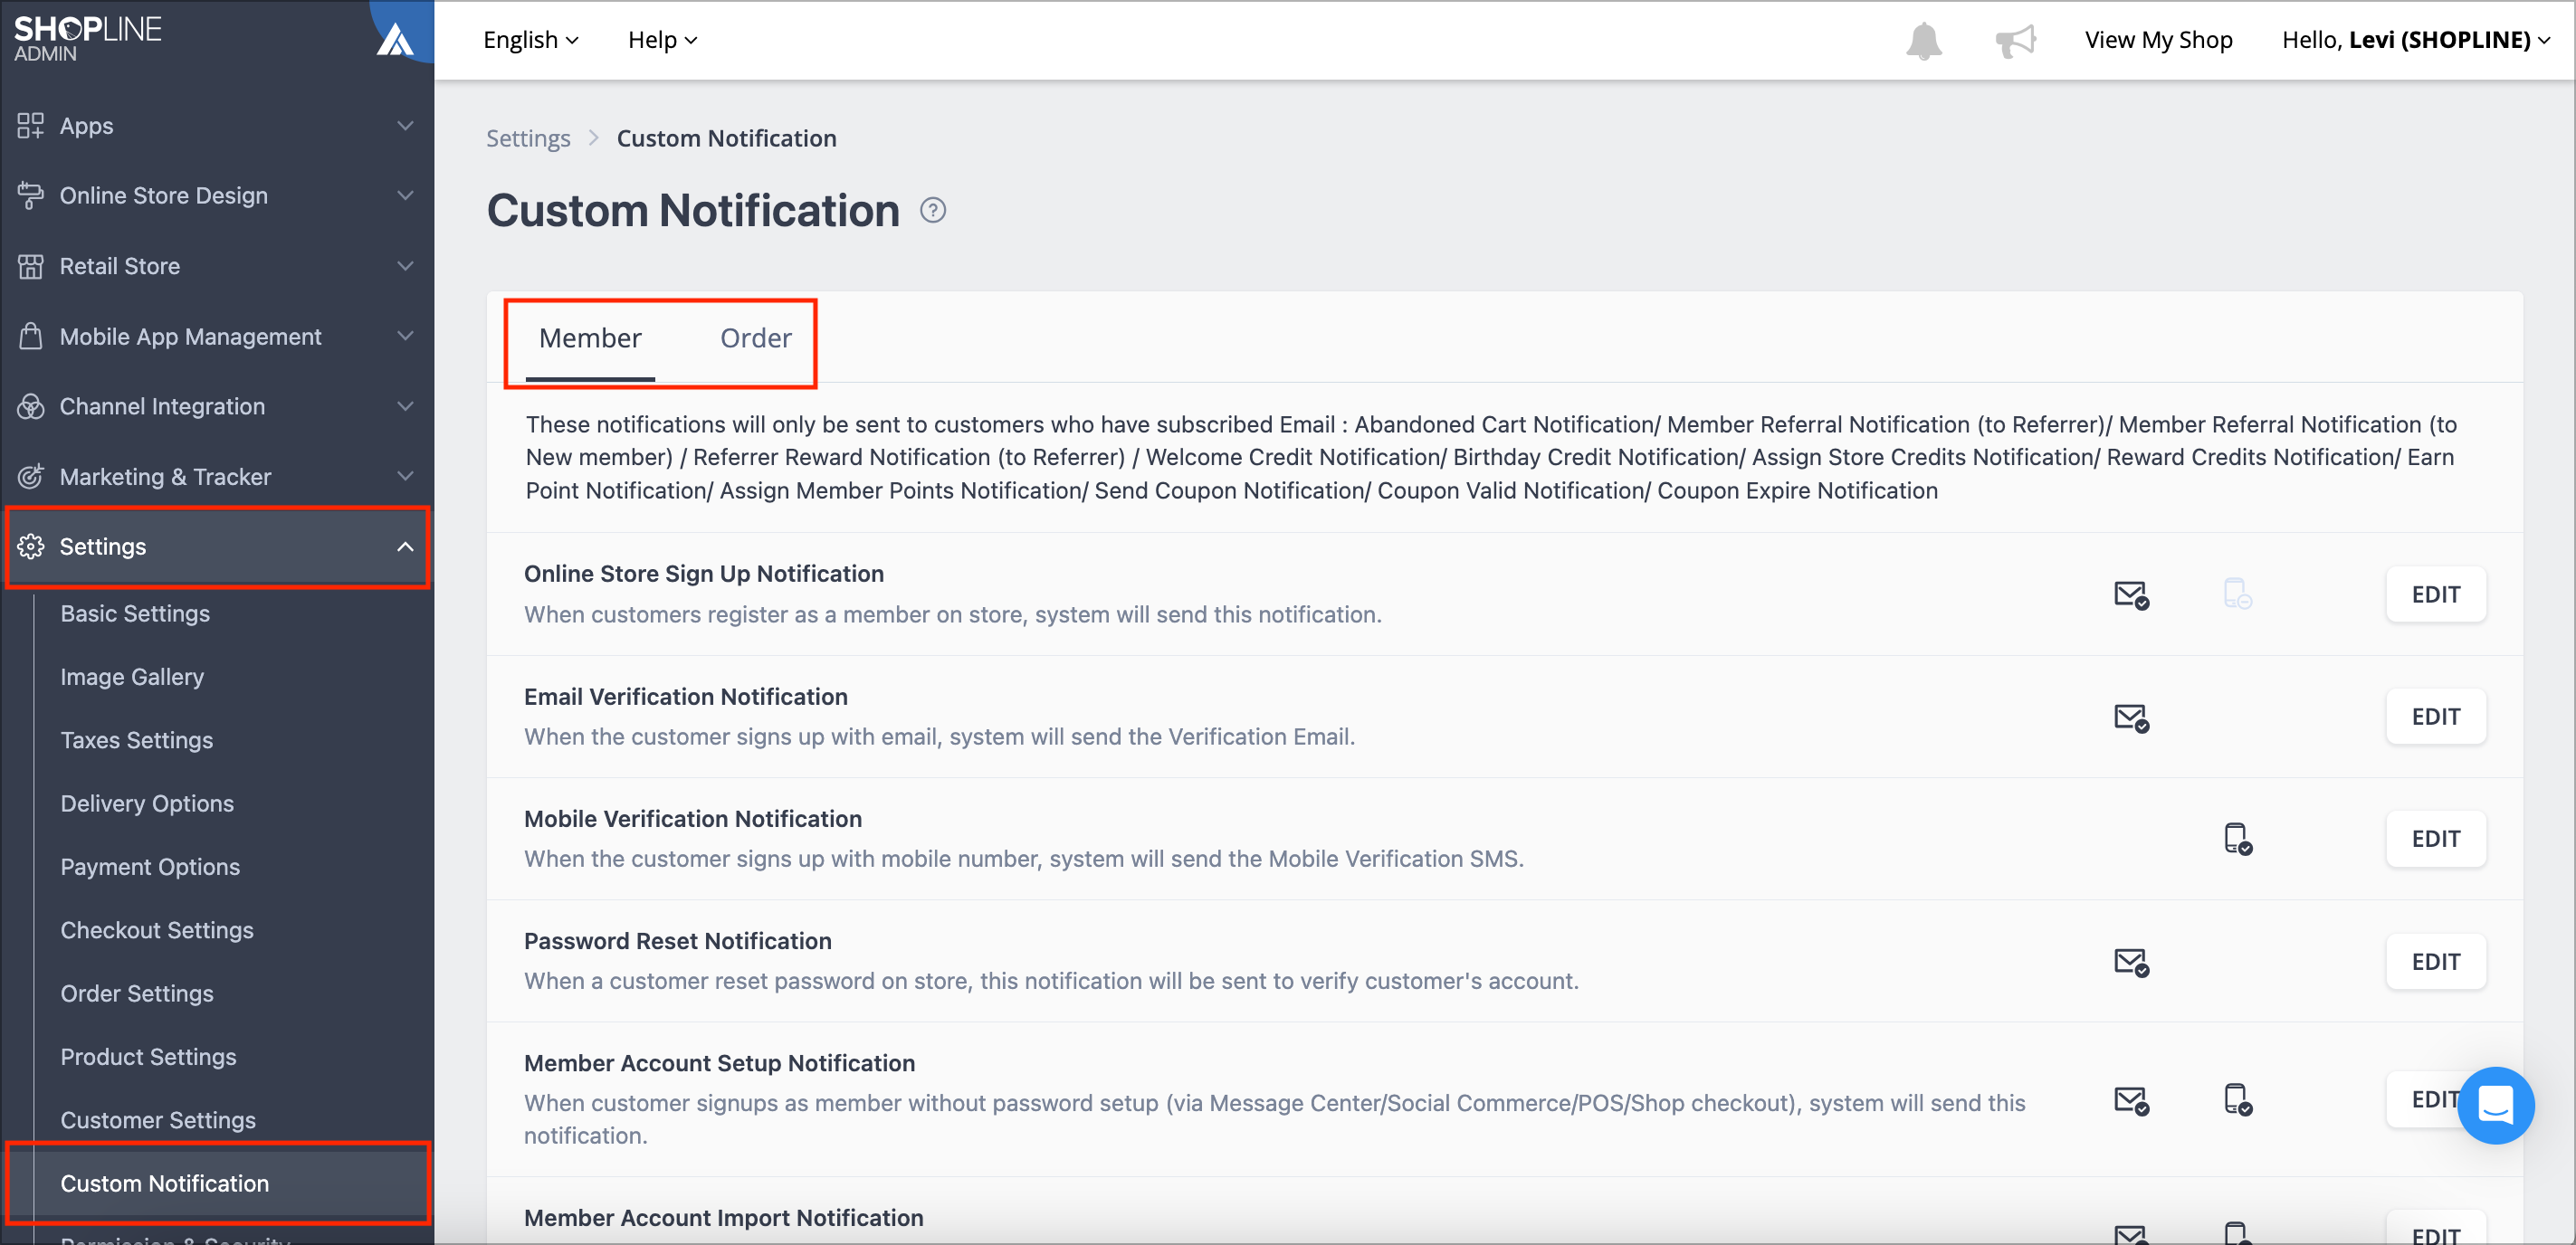Open Customer Settings in sidebar
The height and width of the screenshot is (1245, 2576).
(x=158, y=1120)
